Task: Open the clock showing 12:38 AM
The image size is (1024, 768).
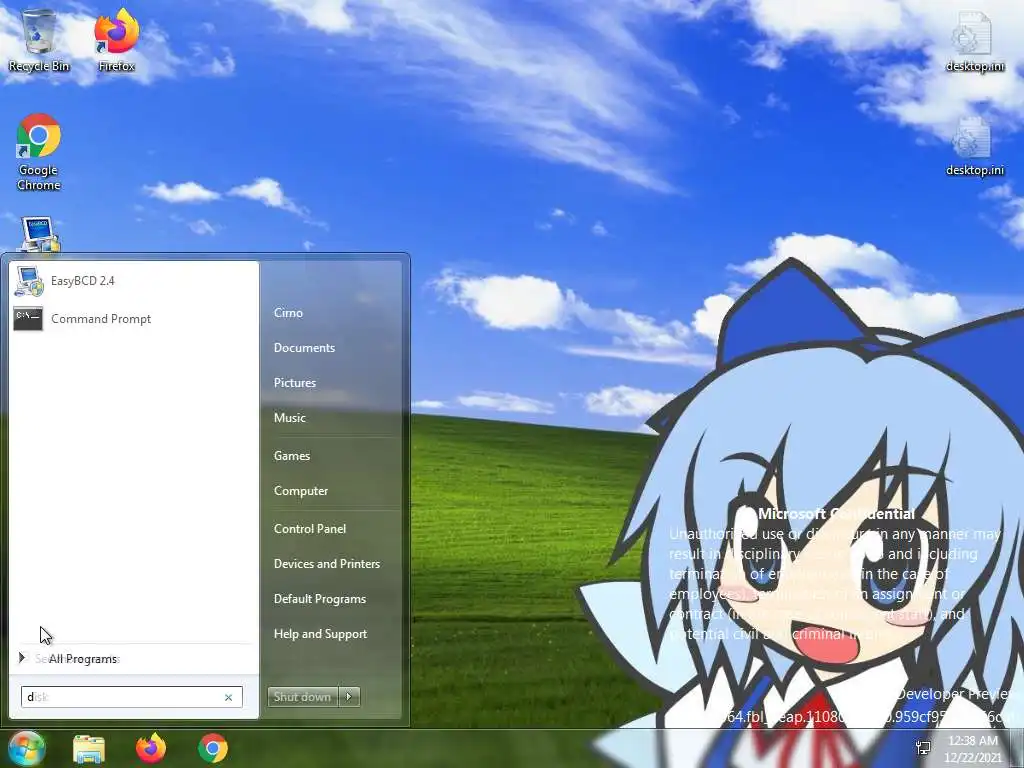Action: coord(972,748)
